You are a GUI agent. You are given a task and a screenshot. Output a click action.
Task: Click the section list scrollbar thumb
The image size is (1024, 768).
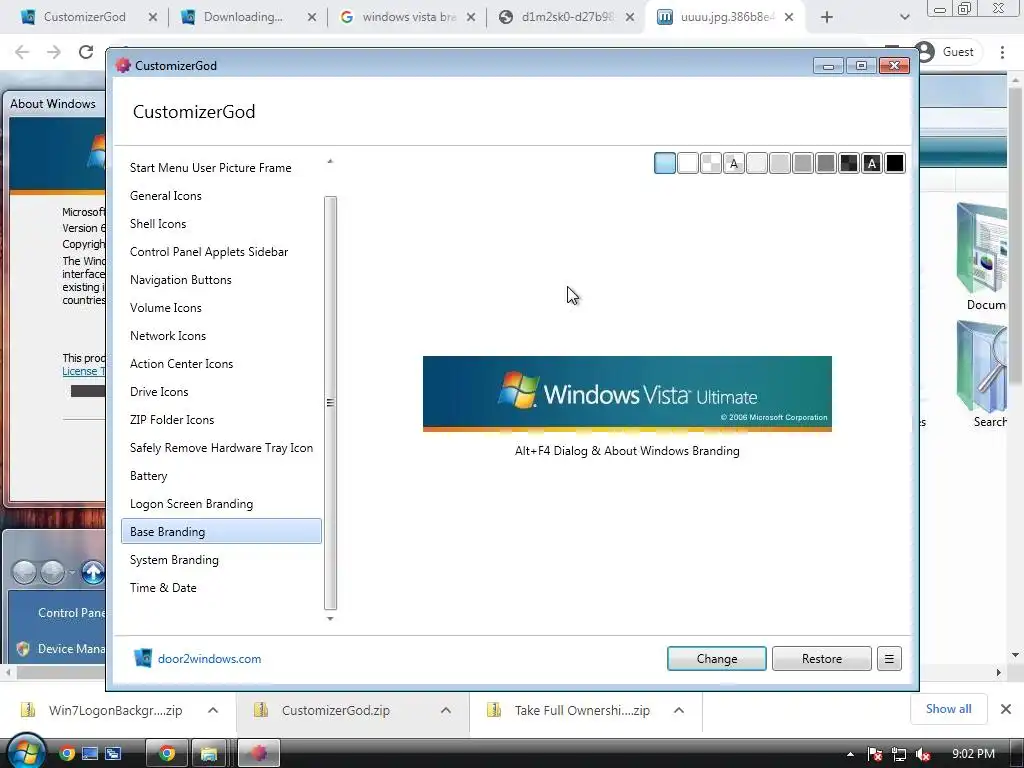tap(330, 403)
